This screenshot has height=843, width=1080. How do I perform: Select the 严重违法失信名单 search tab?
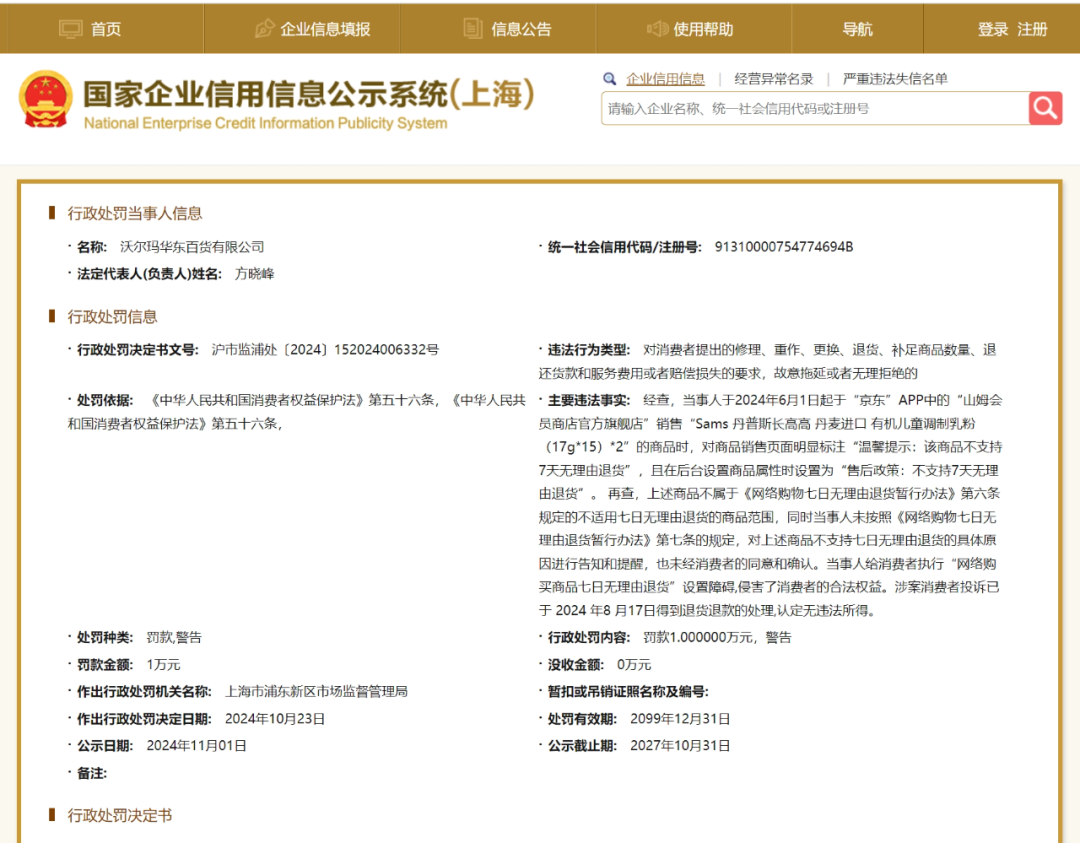(895, 79)
